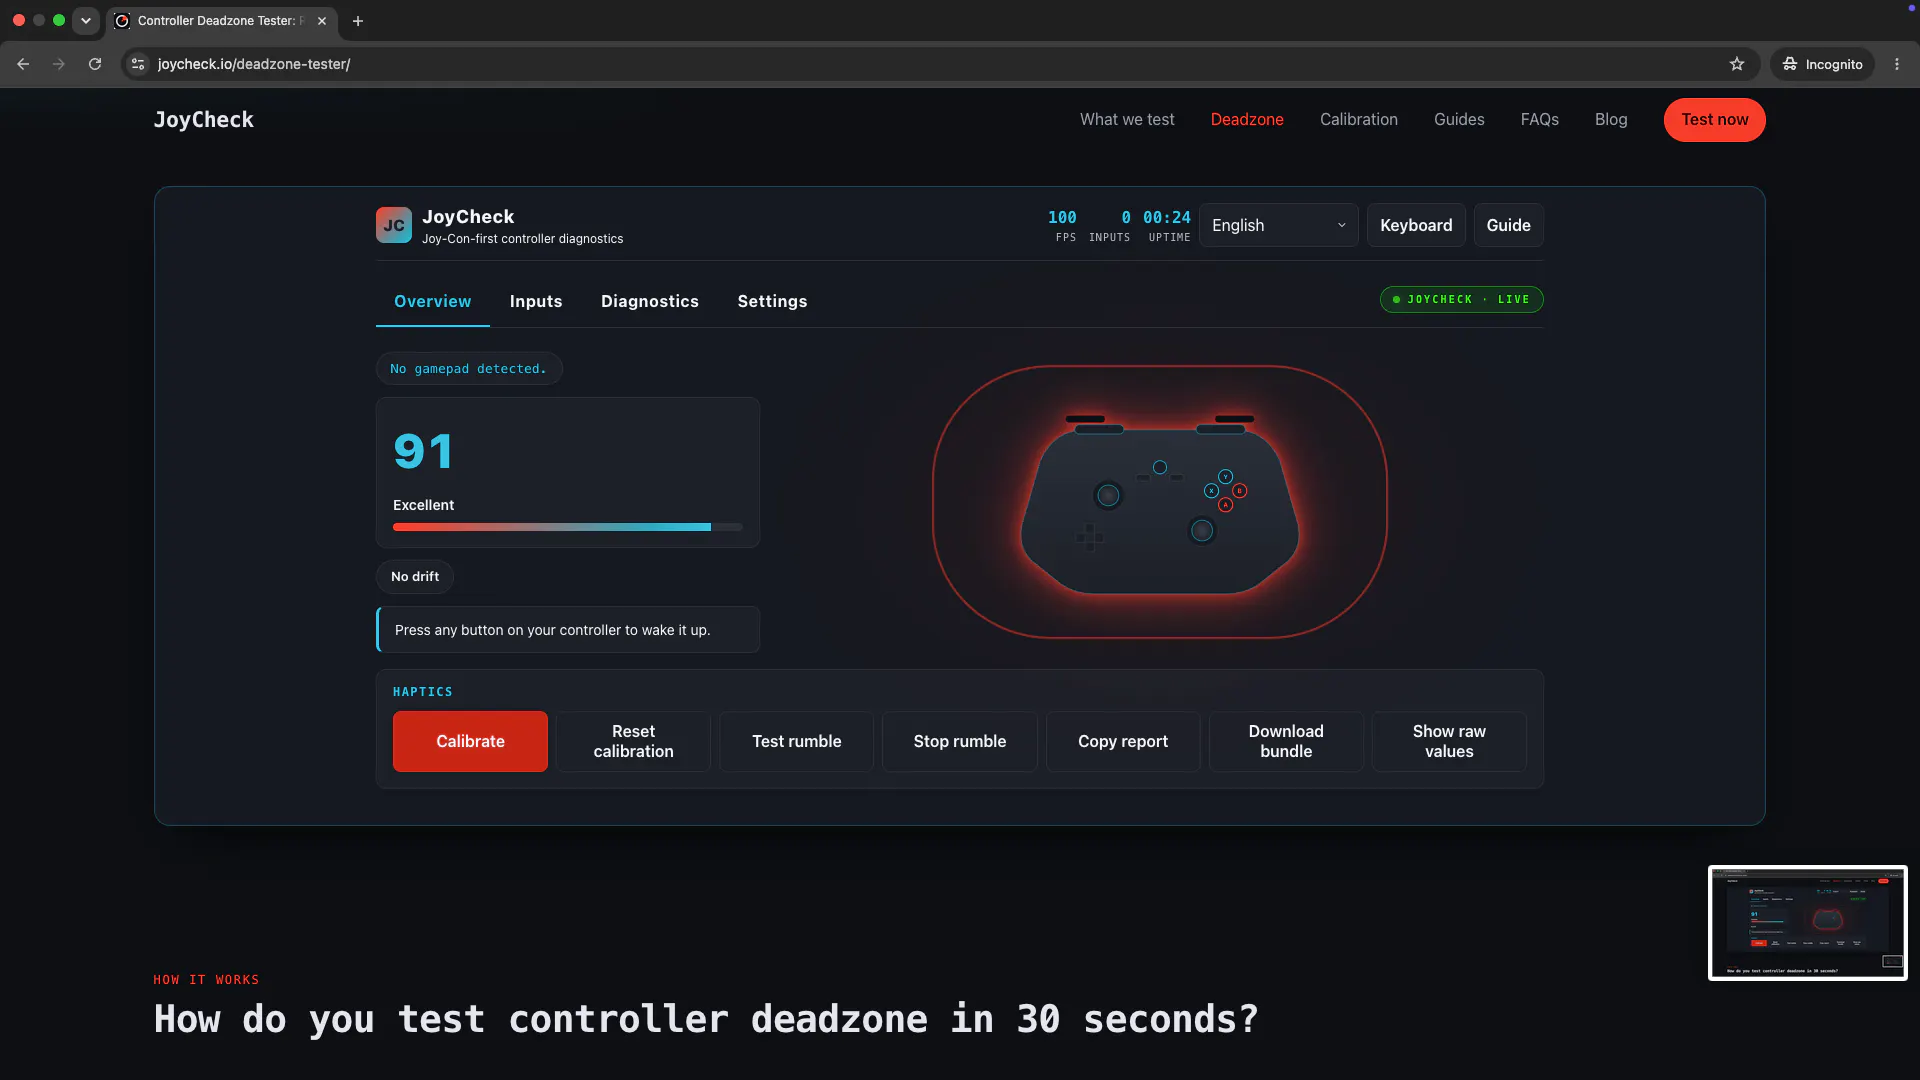Click the B face button on the controller graphic
Image resolution: width=1920 pixels, height=1080 pixels.
1239,491
